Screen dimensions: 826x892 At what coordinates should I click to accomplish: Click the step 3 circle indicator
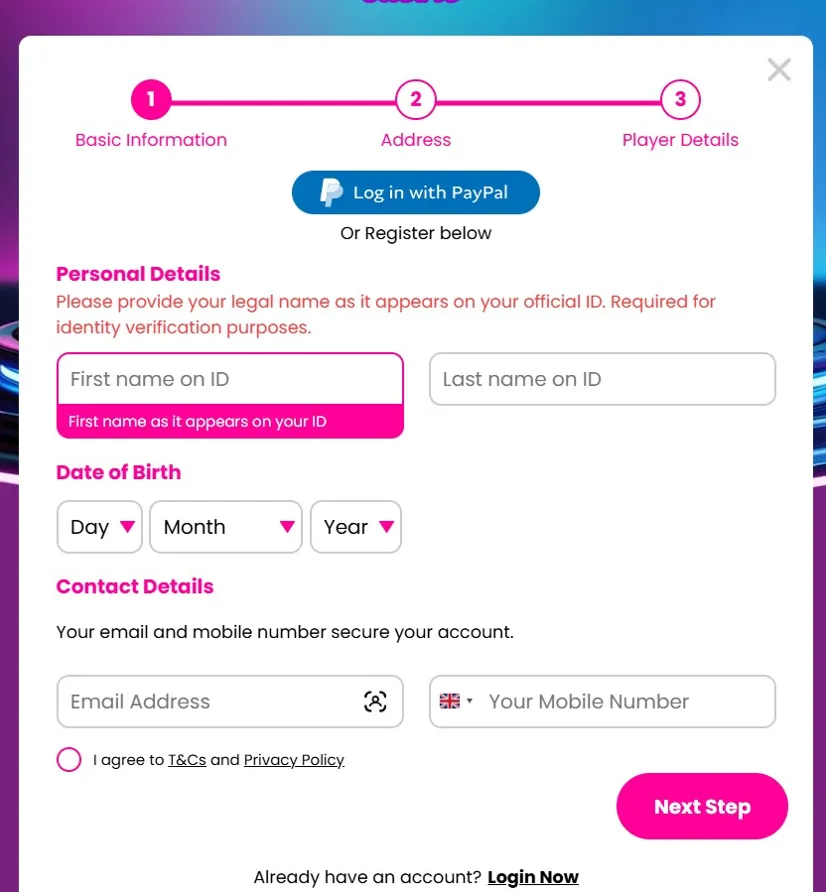coord(680,100)
